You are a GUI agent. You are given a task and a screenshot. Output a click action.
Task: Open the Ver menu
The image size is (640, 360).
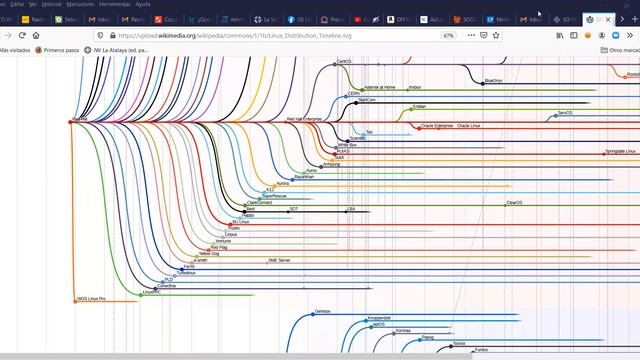coord(33,4)
